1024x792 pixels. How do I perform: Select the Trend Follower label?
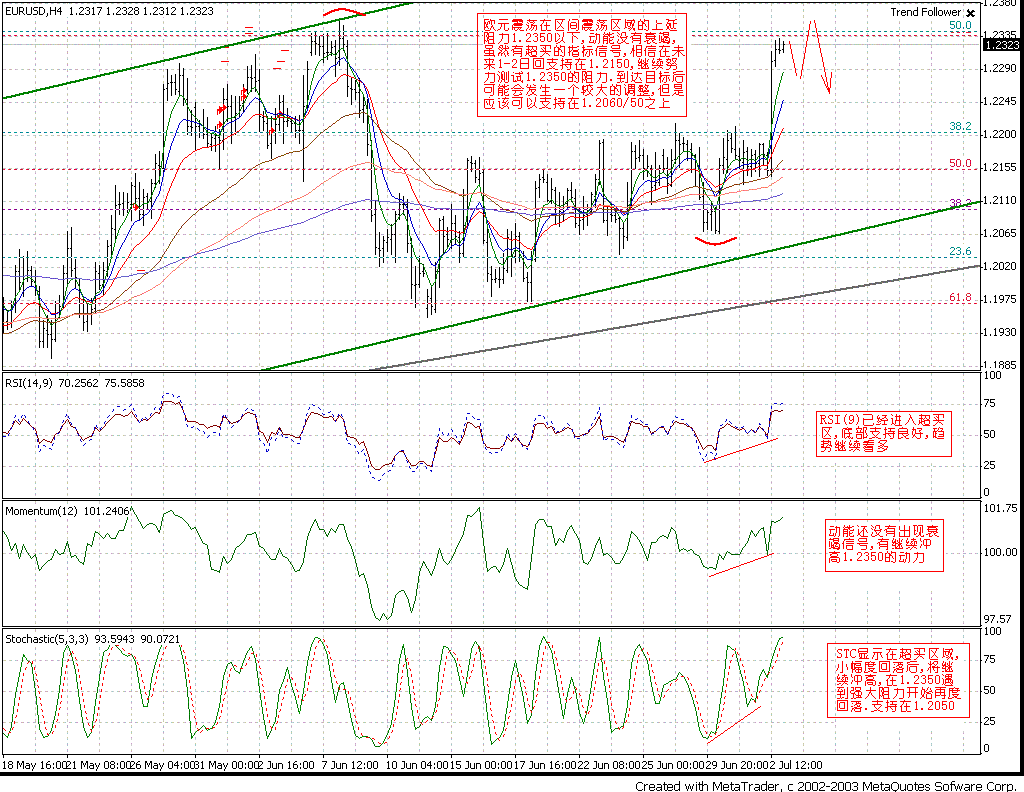click(926, 12)
